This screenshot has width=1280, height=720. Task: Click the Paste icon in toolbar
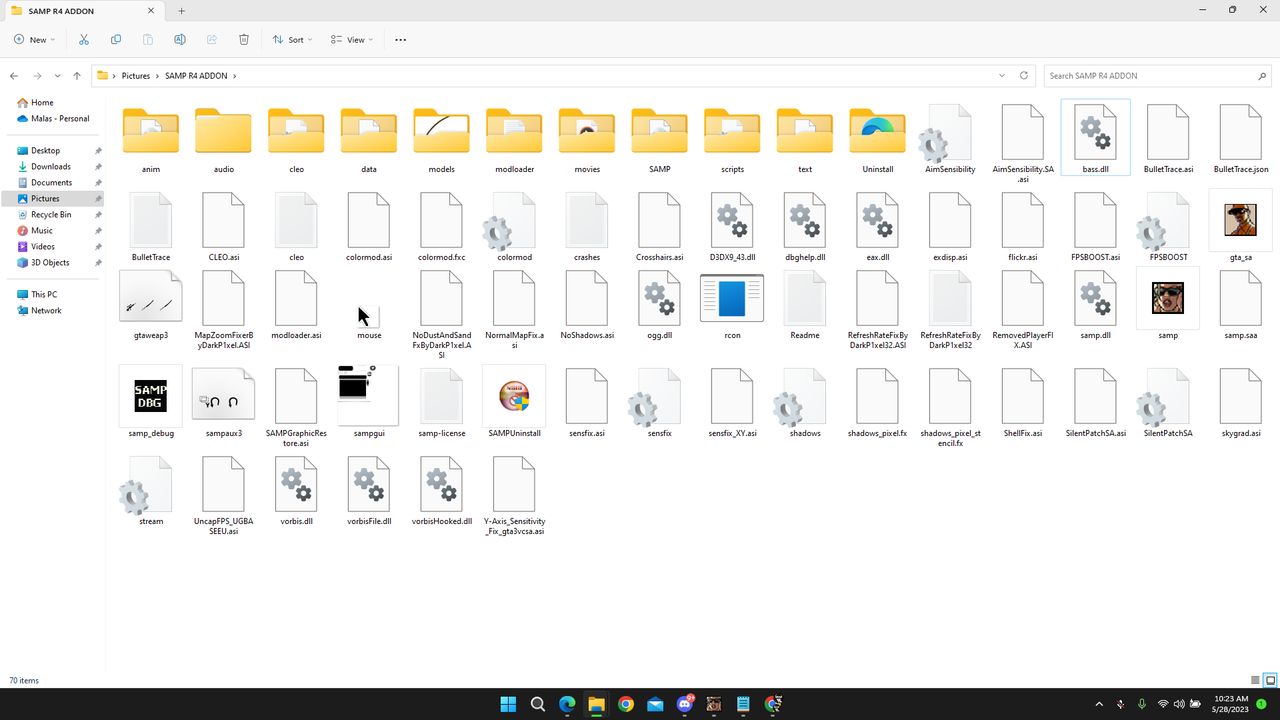[148, 40]
